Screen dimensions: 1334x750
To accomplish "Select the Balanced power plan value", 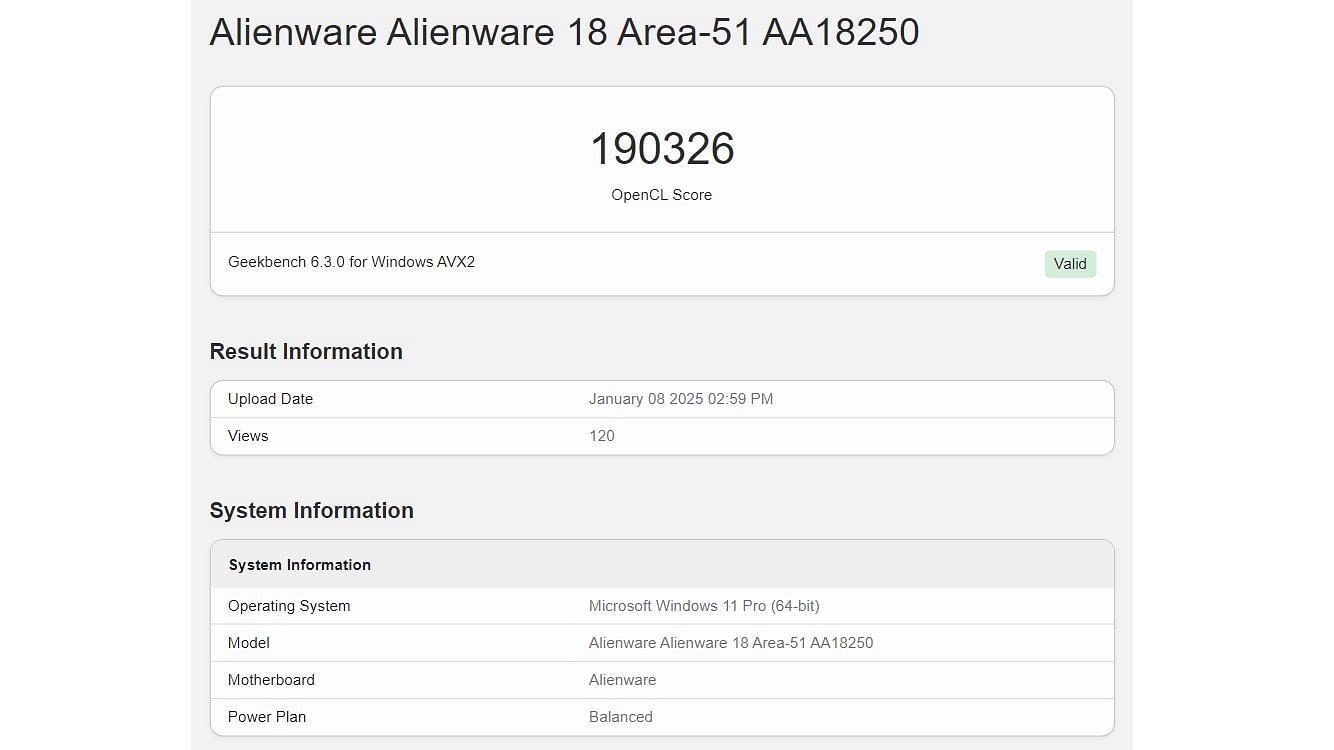I will click(x=621, y=717).
